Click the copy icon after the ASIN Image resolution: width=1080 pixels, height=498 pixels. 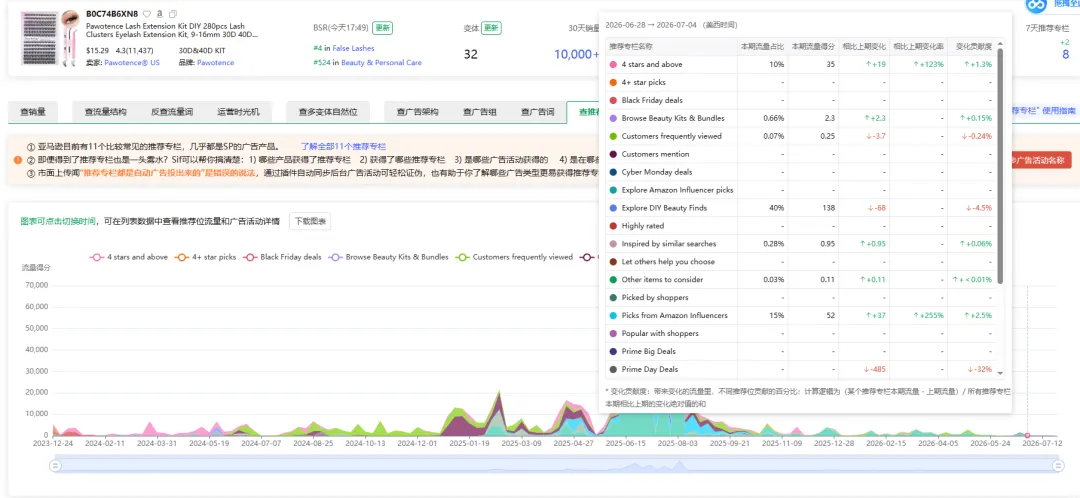[173, 14]
